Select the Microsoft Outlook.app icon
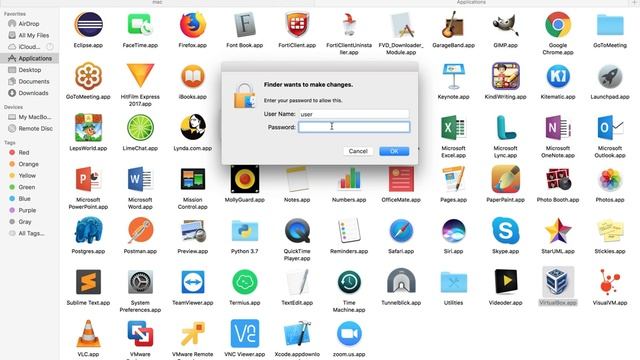This screenshot has width=640, height=360. point(610,128)
